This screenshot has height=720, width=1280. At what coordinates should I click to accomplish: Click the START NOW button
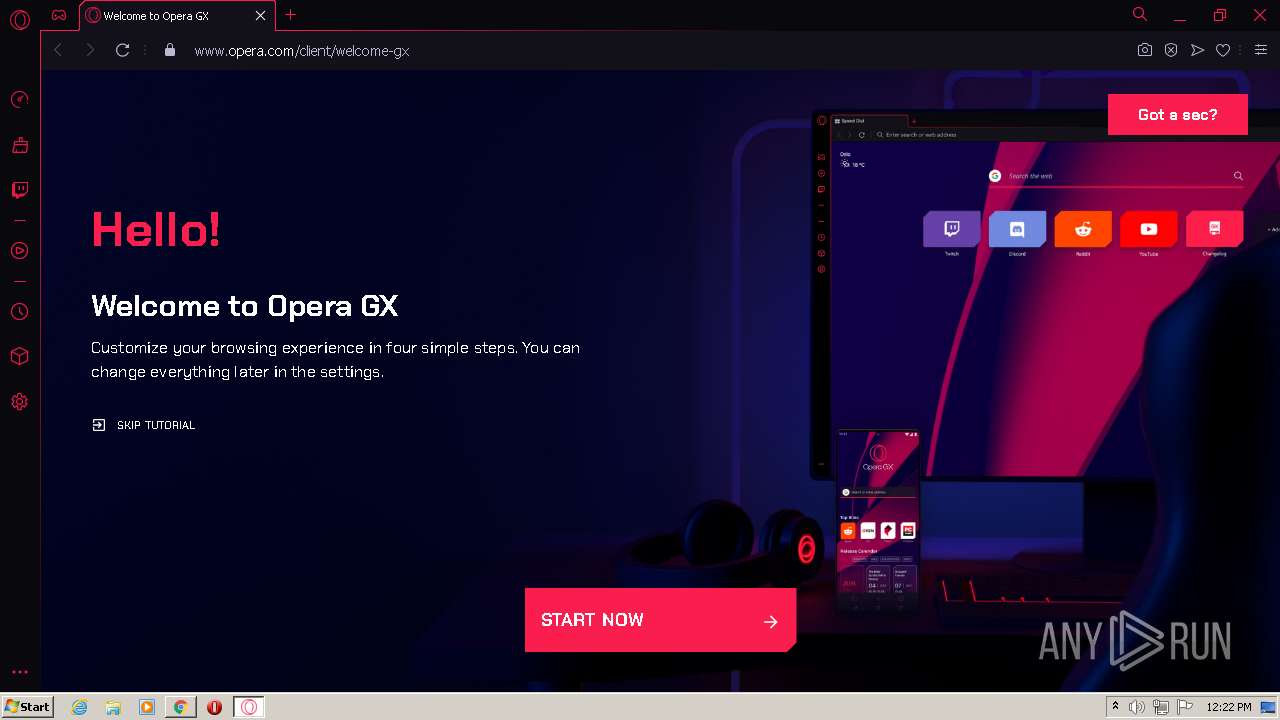[x=660, y=620]
